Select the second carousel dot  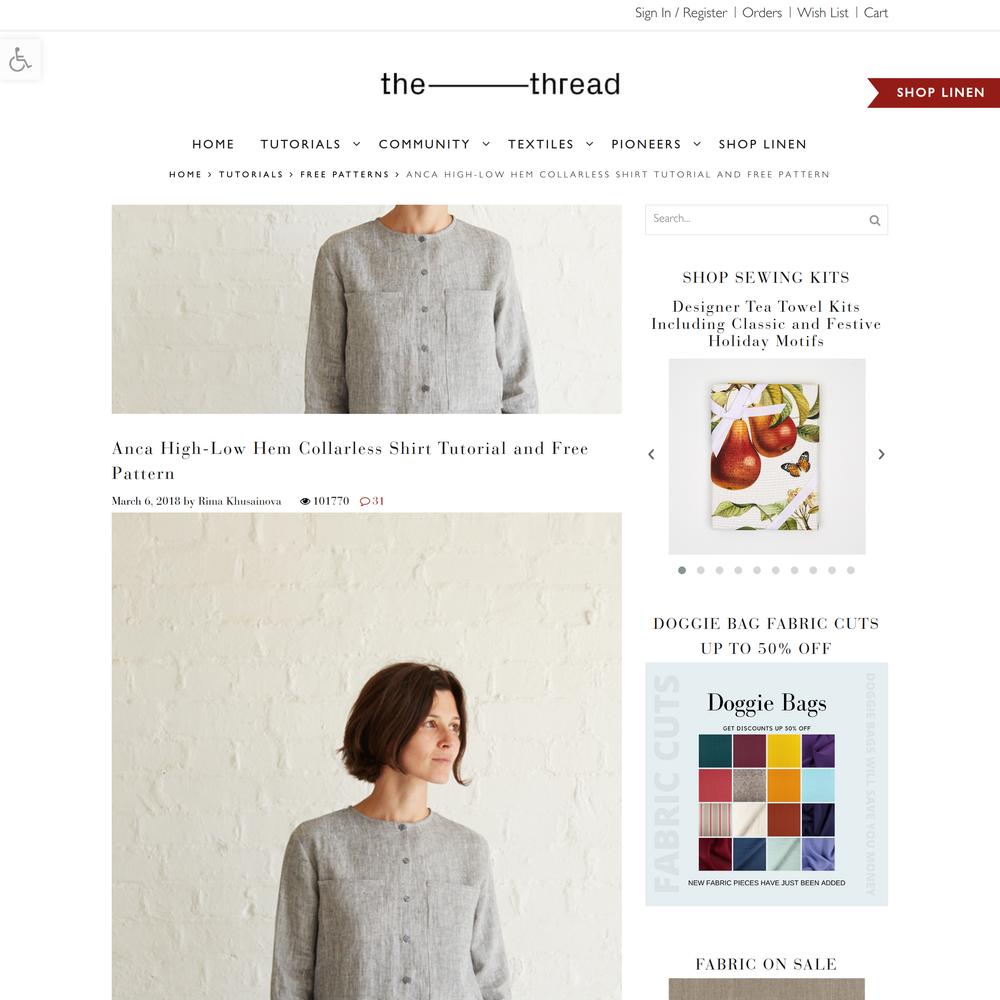point(701,570)
